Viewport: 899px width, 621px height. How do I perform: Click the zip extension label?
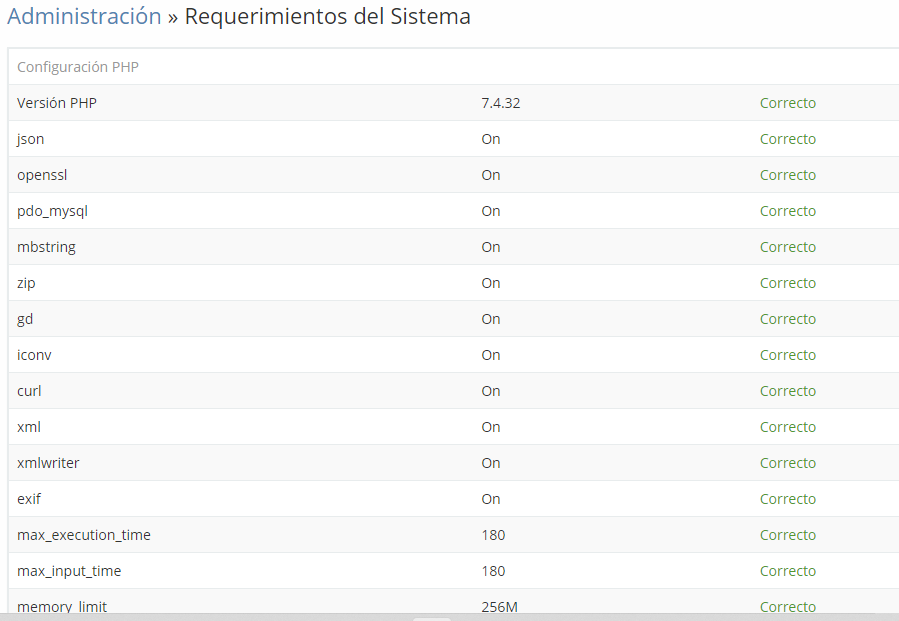point(26,283)
